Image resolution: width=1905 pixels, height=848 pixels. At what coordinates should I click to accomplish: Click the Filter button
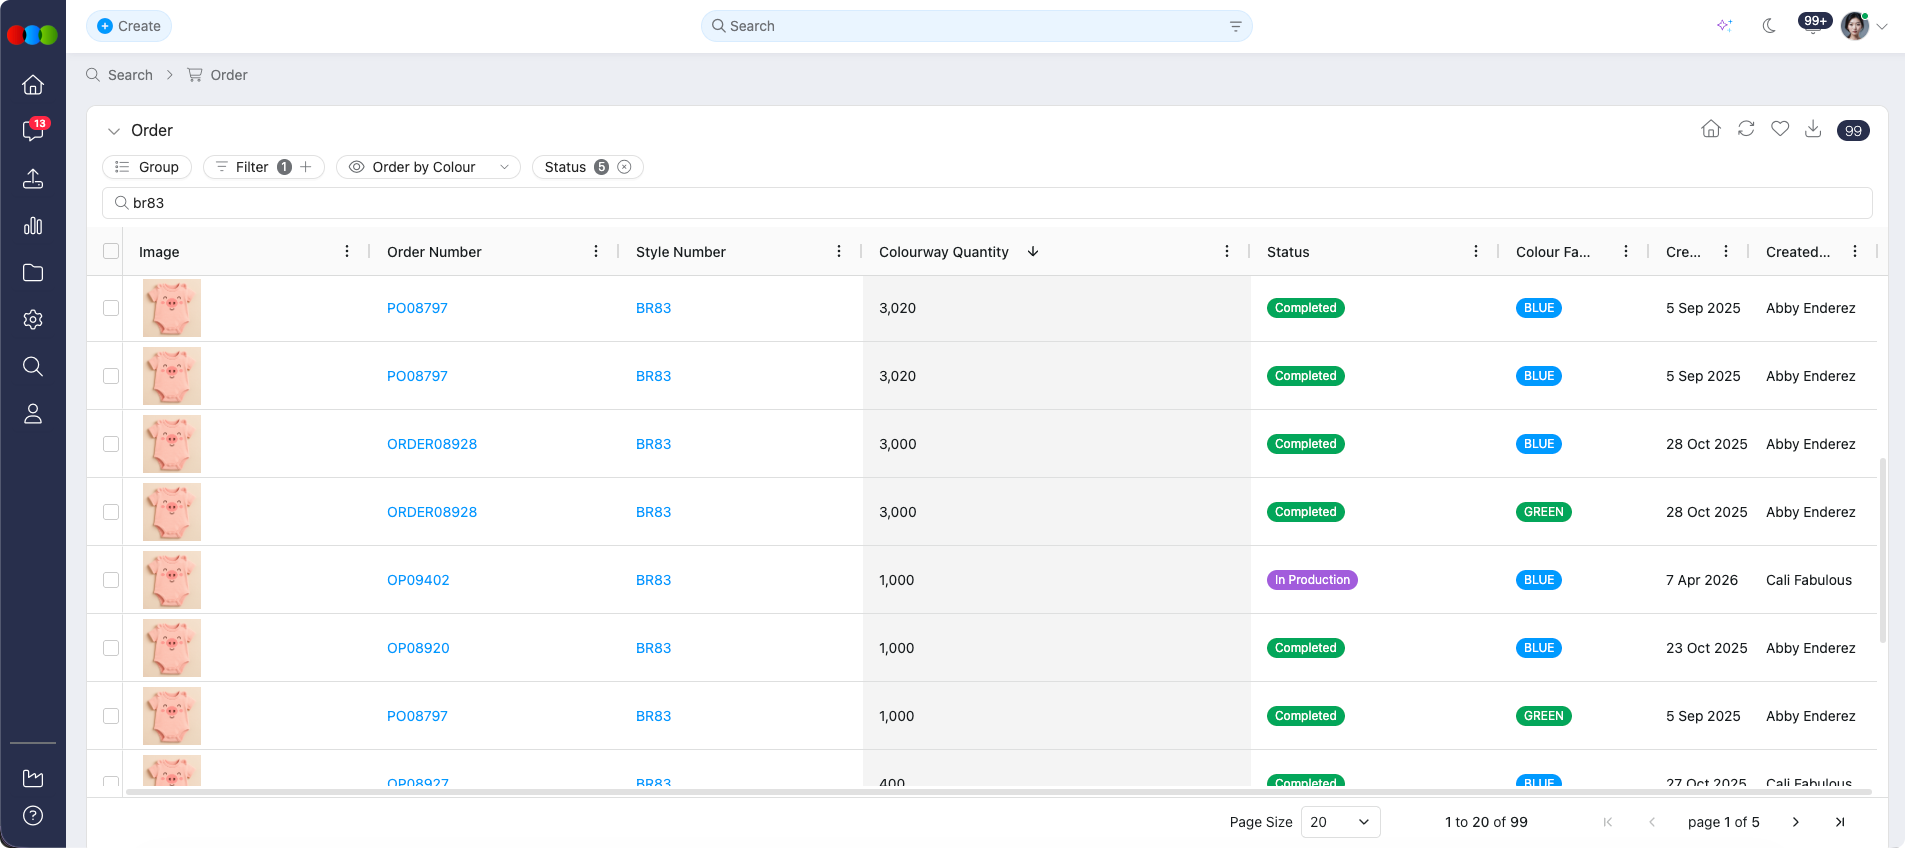click(x=252, y=167)
